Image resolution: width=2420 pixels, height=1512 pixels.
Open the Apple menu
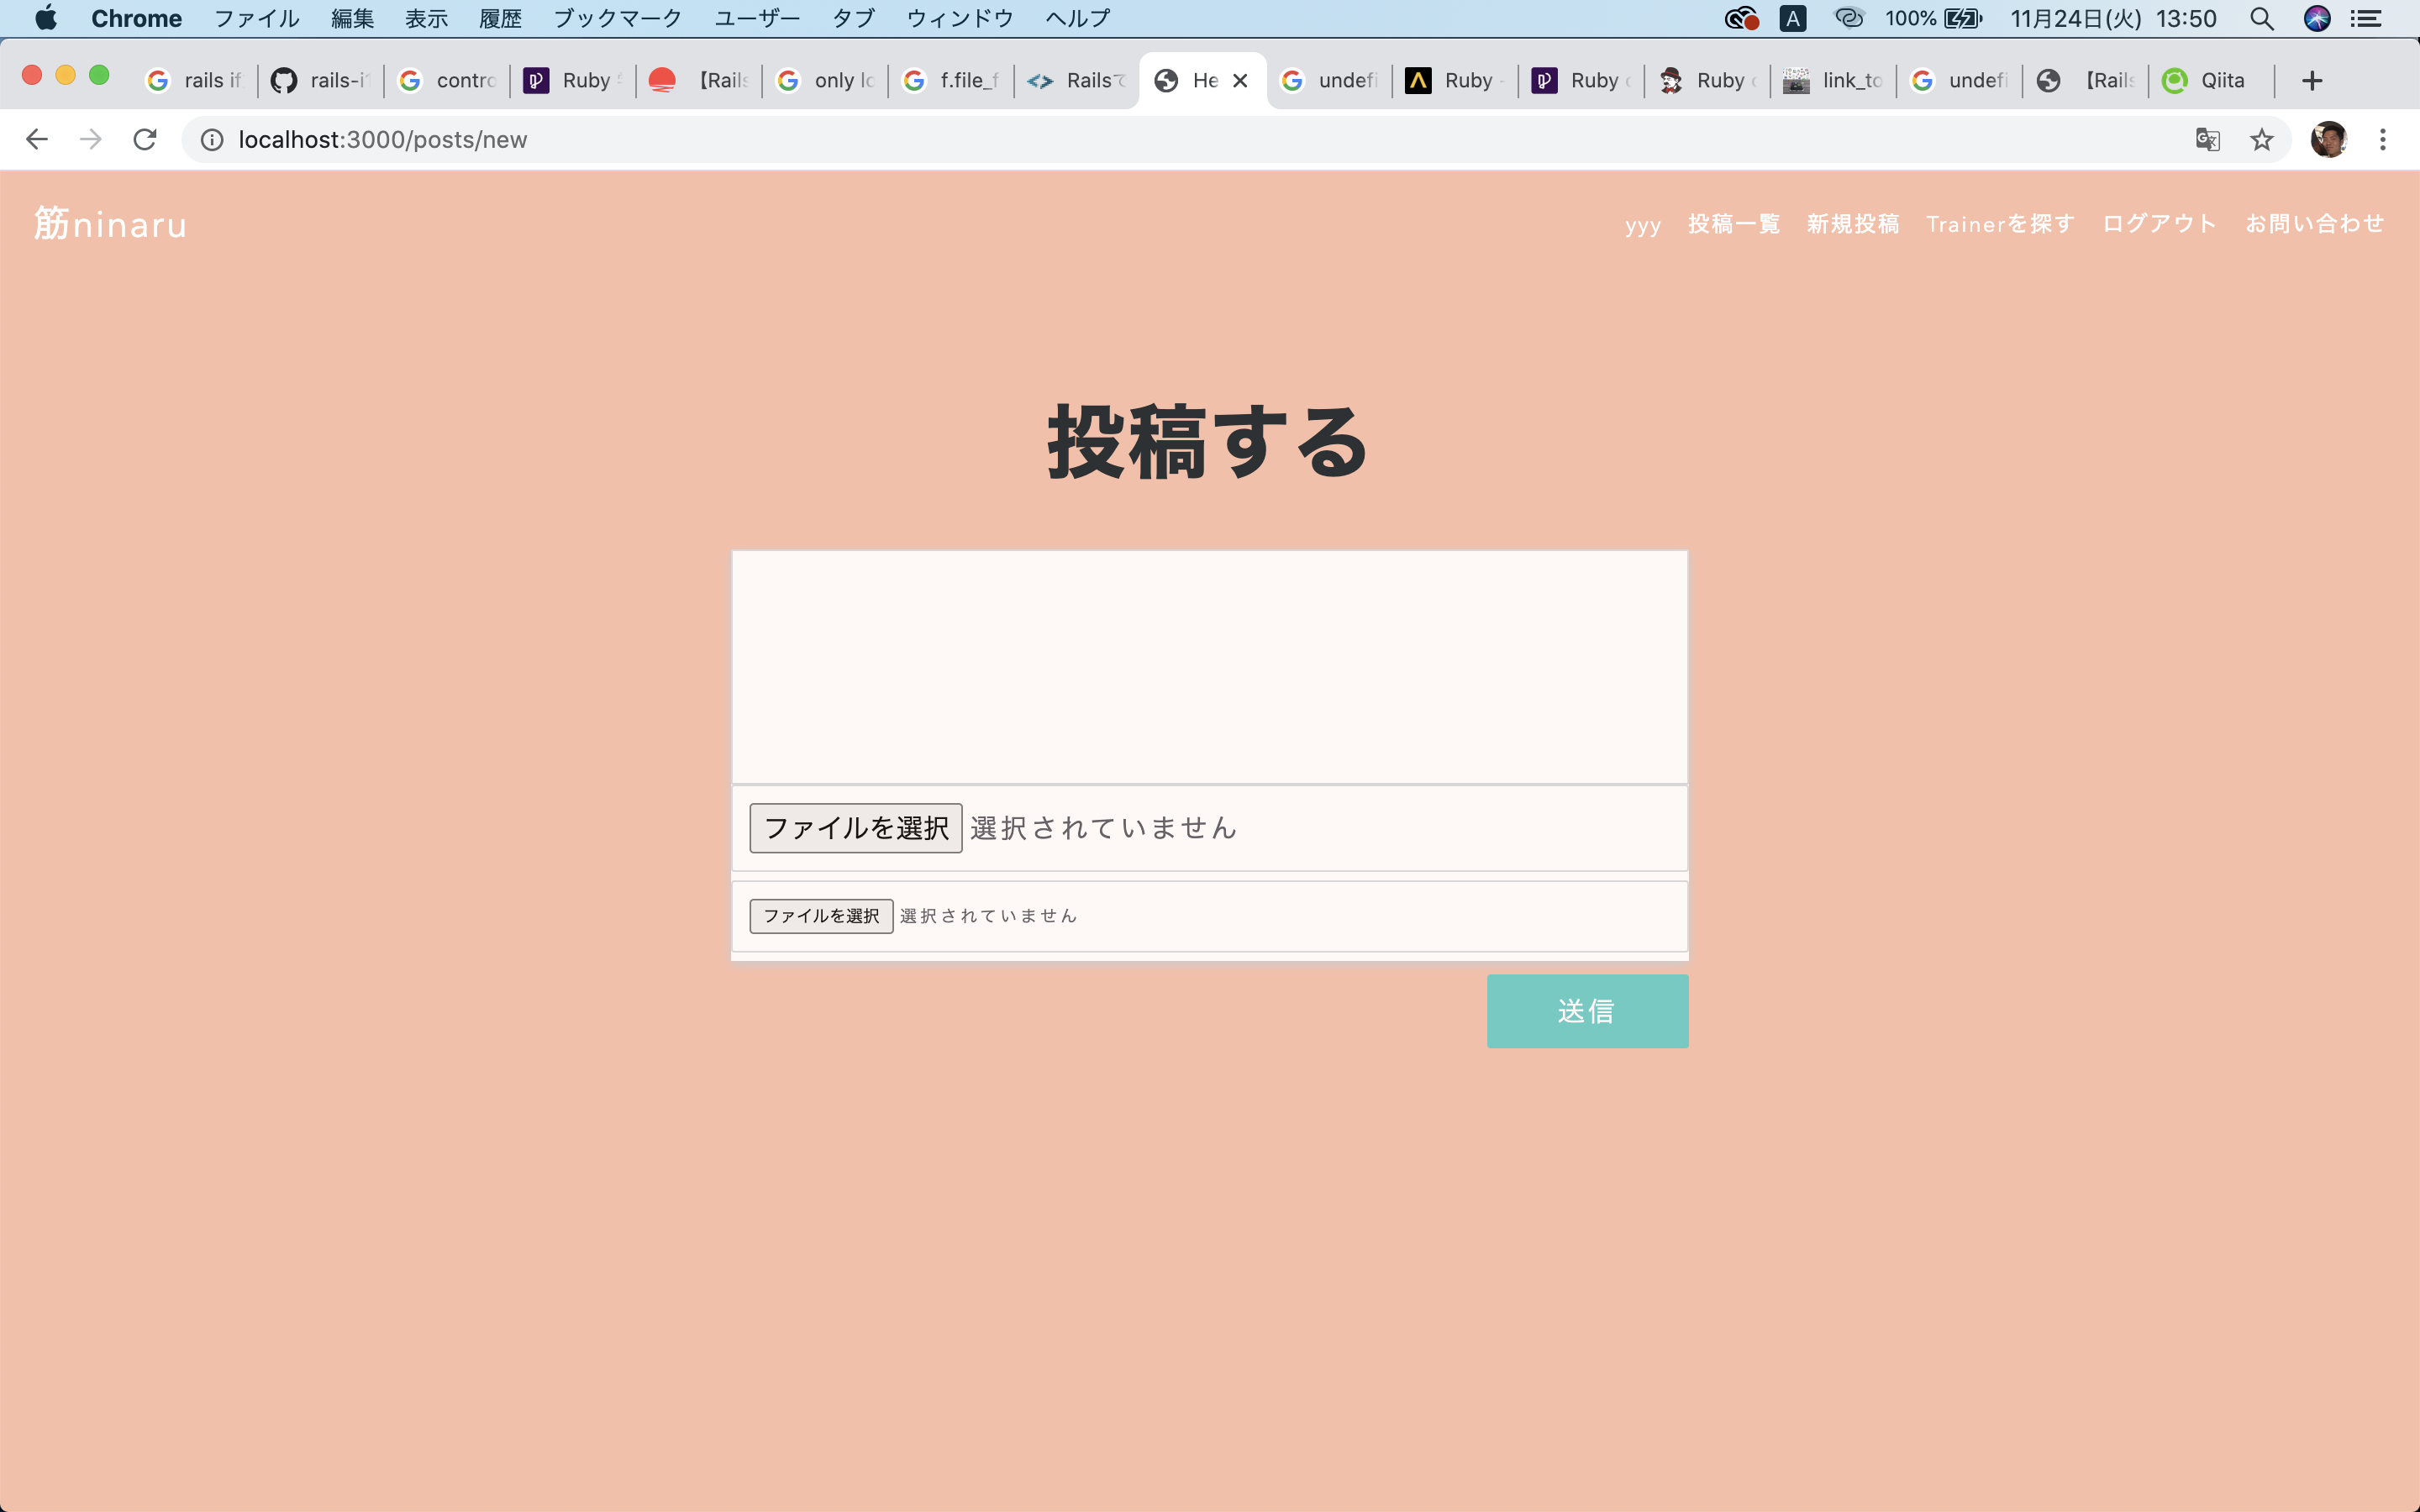(46, 18)
